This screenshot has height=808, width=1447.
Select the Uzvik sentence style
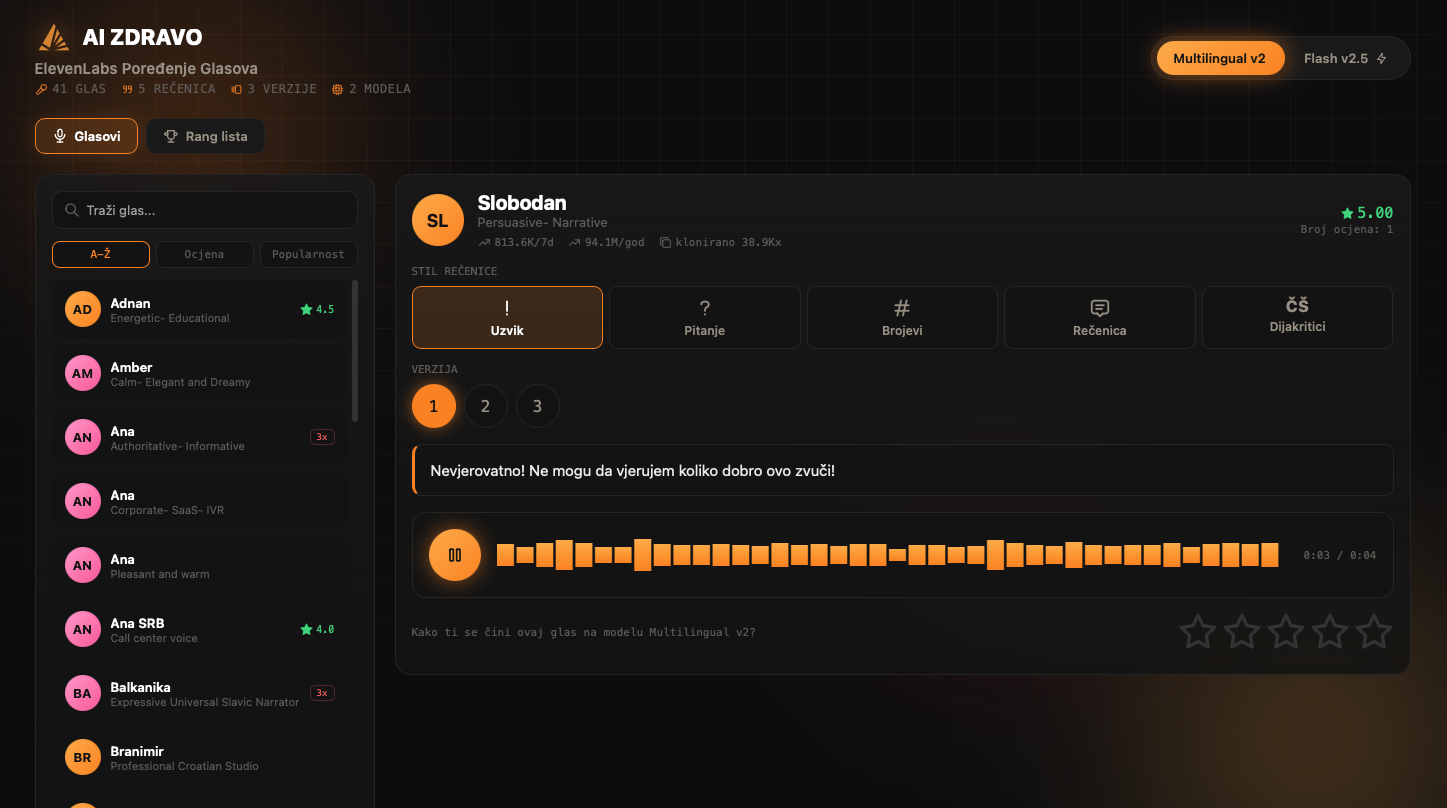click(507, 317)
